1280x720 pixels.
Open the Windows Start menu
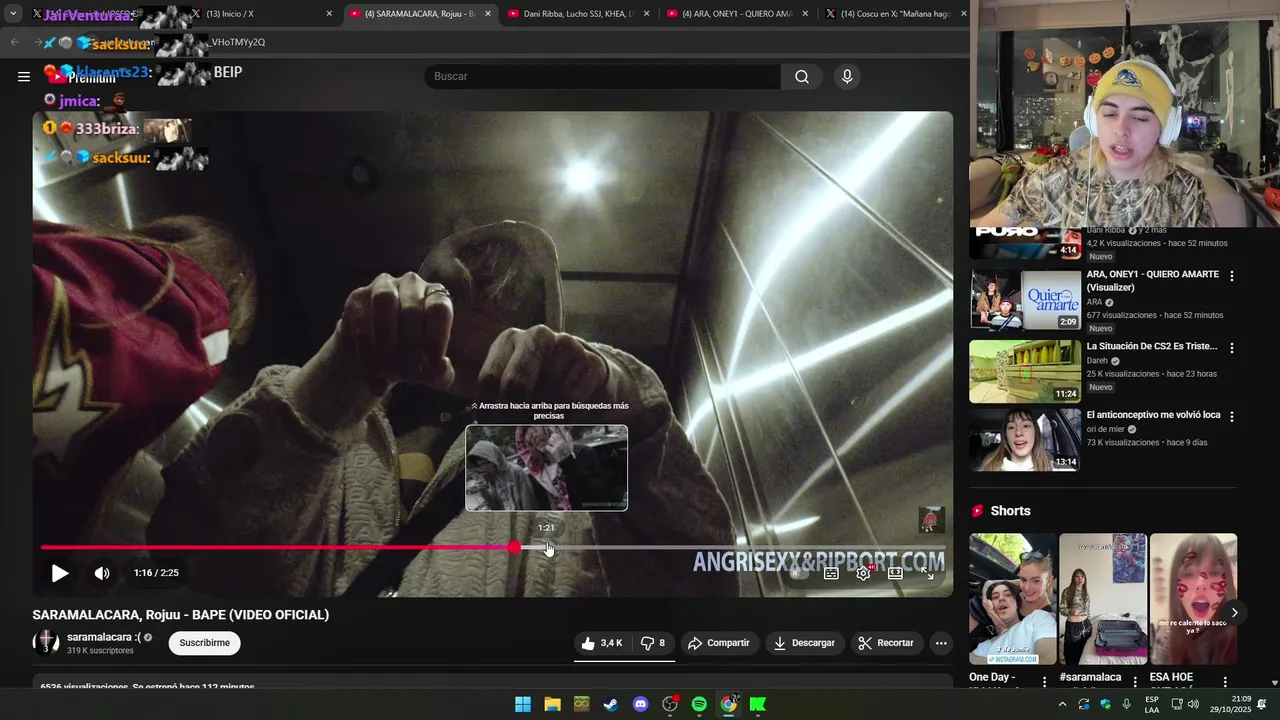pos(523,704)
